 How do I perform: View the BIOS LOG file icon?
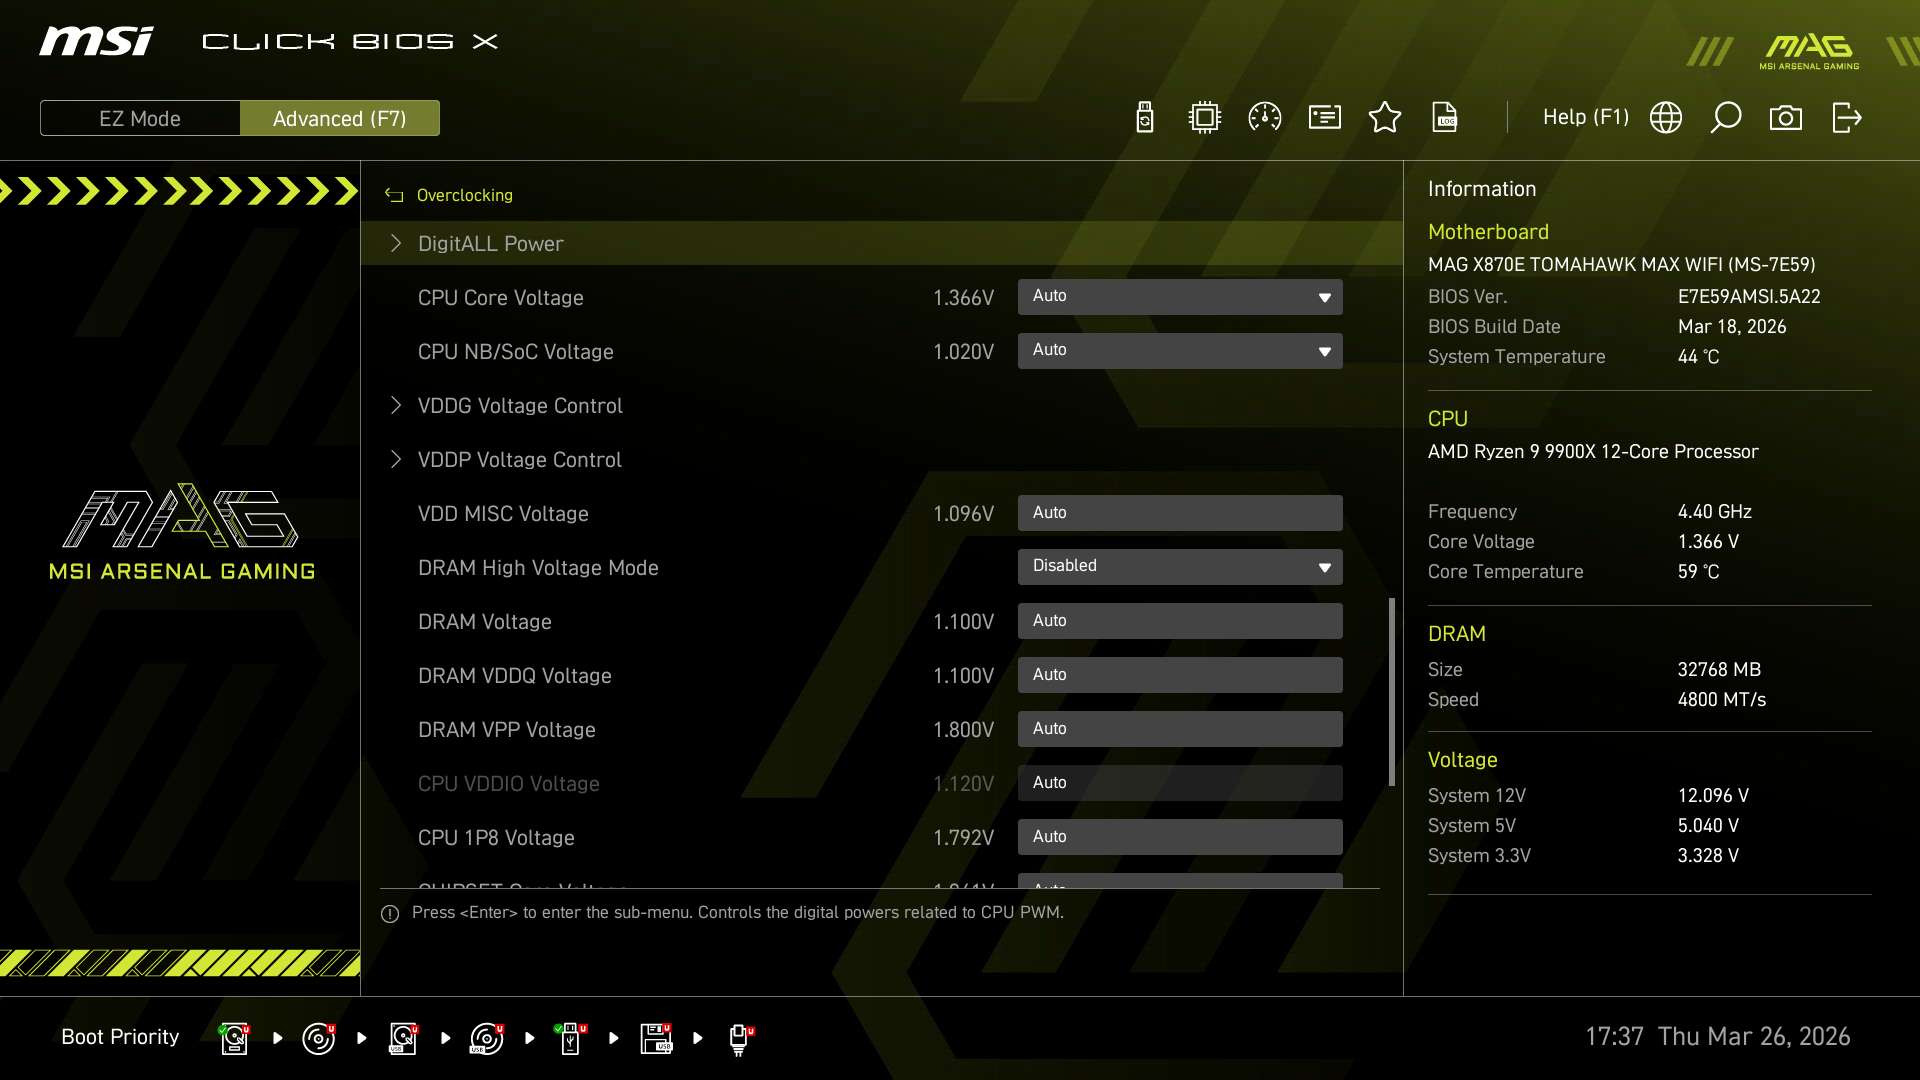(x=1445, y=117)
